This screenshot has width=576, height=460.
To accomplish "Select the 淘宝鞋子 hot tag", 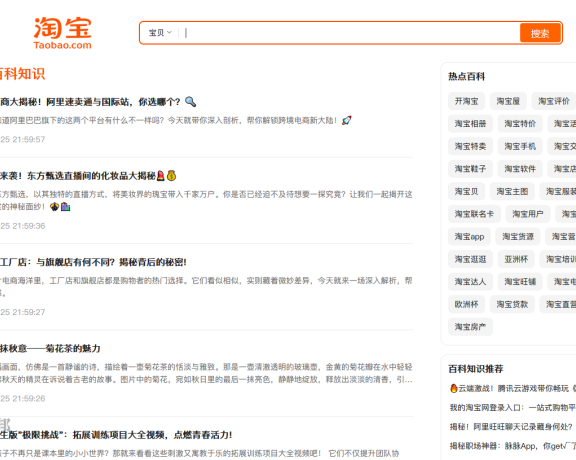I will pos(470,169).
